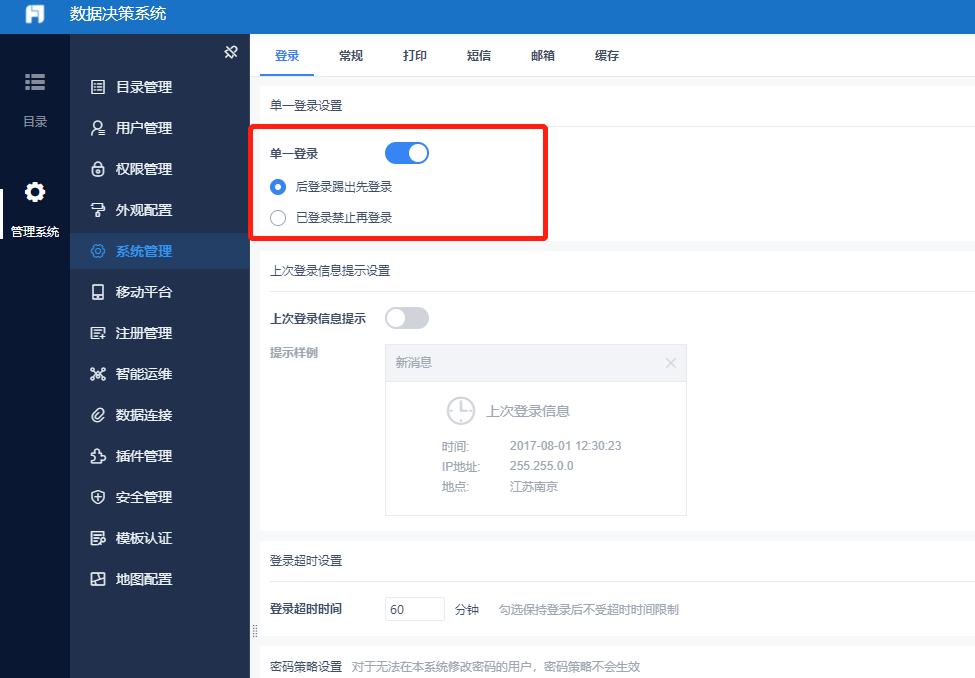
Task: Switch to the 常规 tab
Action: click(x=351, y=55)
